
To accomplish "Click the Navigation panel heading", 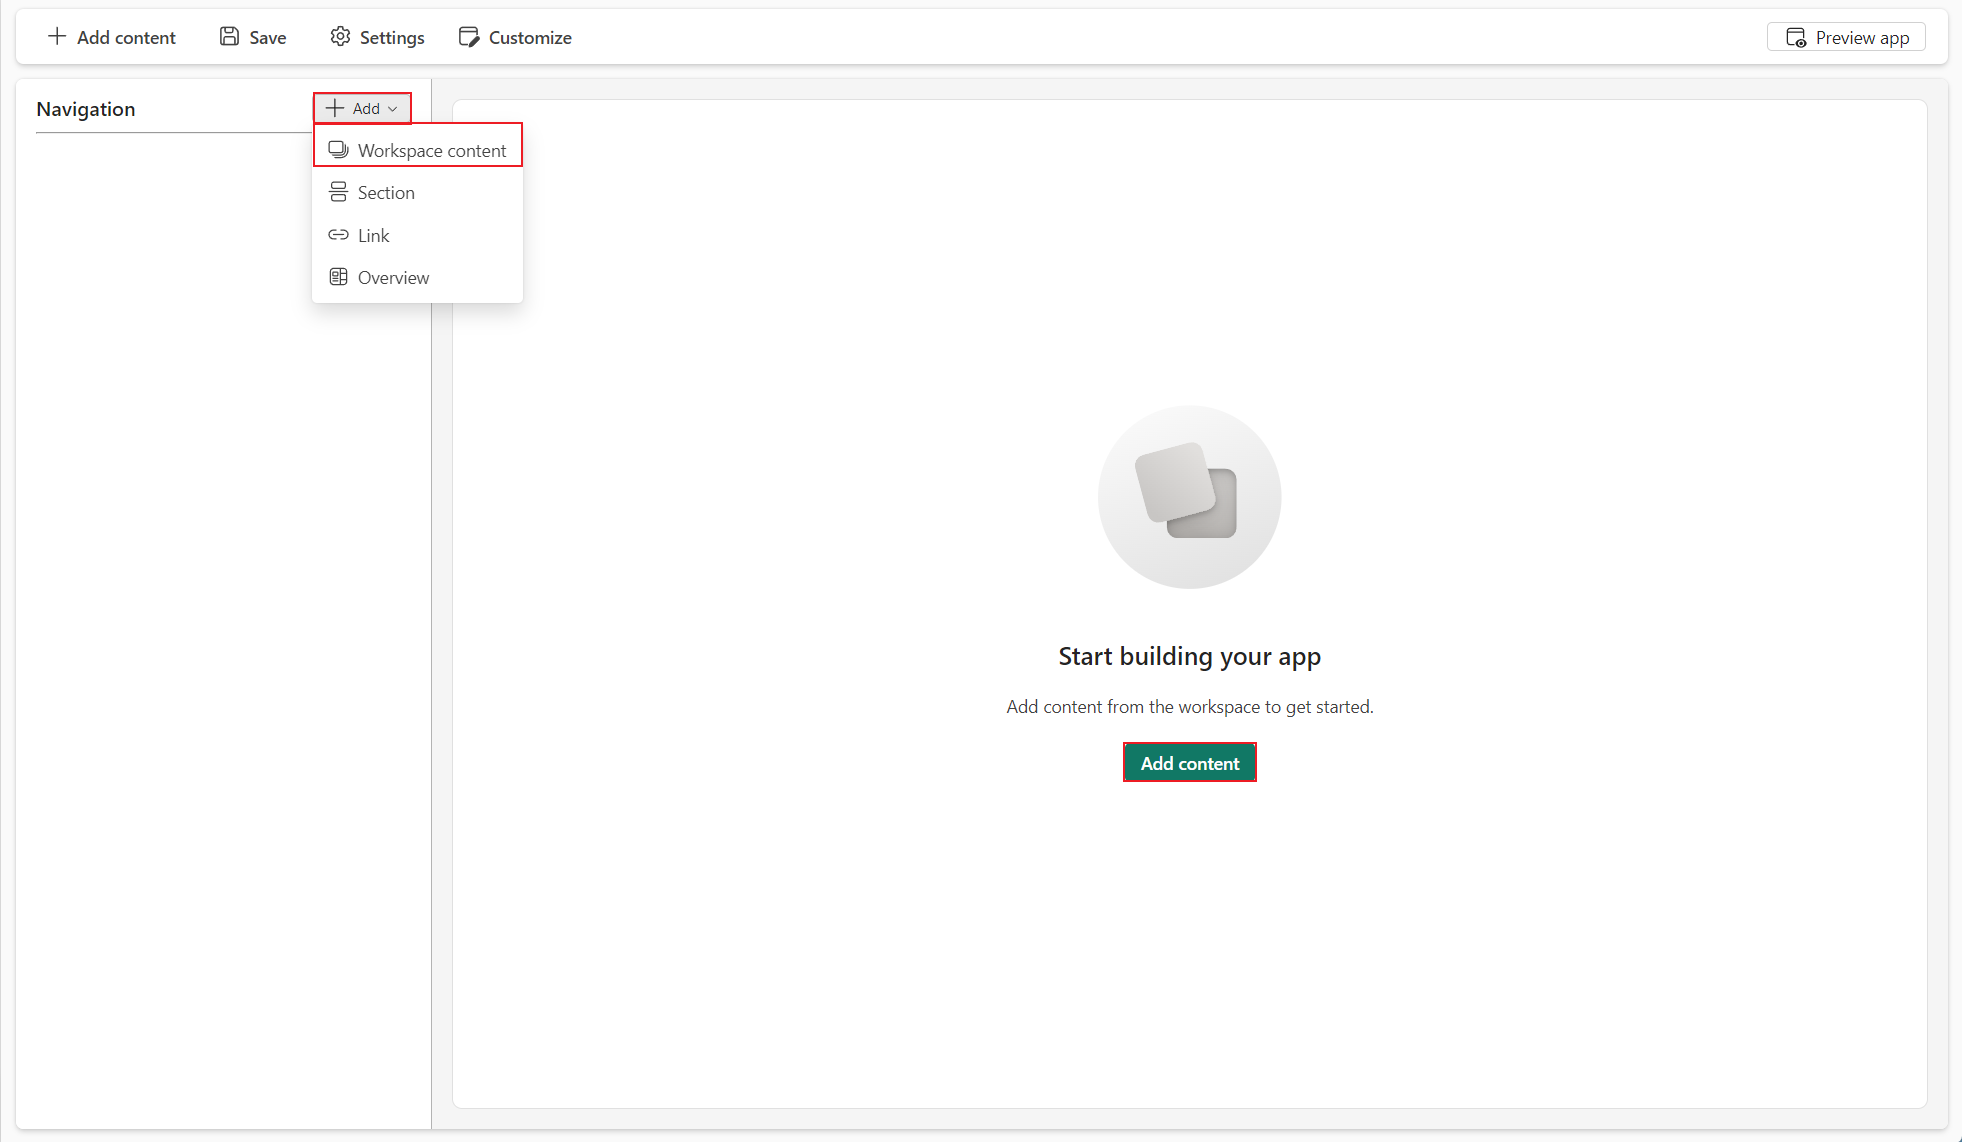I will [x=86, y=109].
